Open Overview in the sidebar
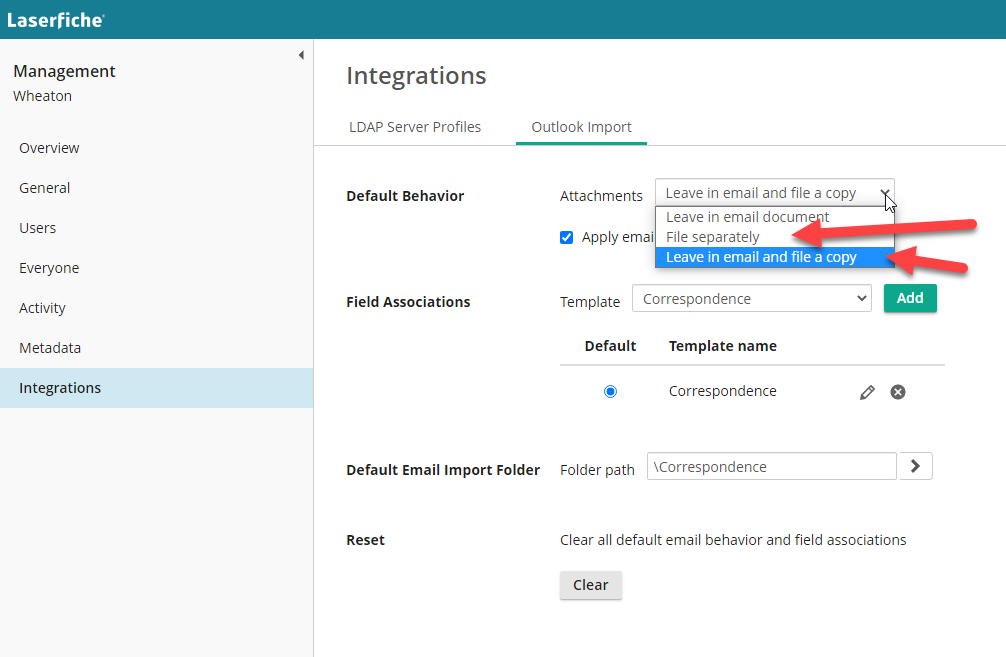1006x657 pixels. pyautogui.click(x=49, y=148)
